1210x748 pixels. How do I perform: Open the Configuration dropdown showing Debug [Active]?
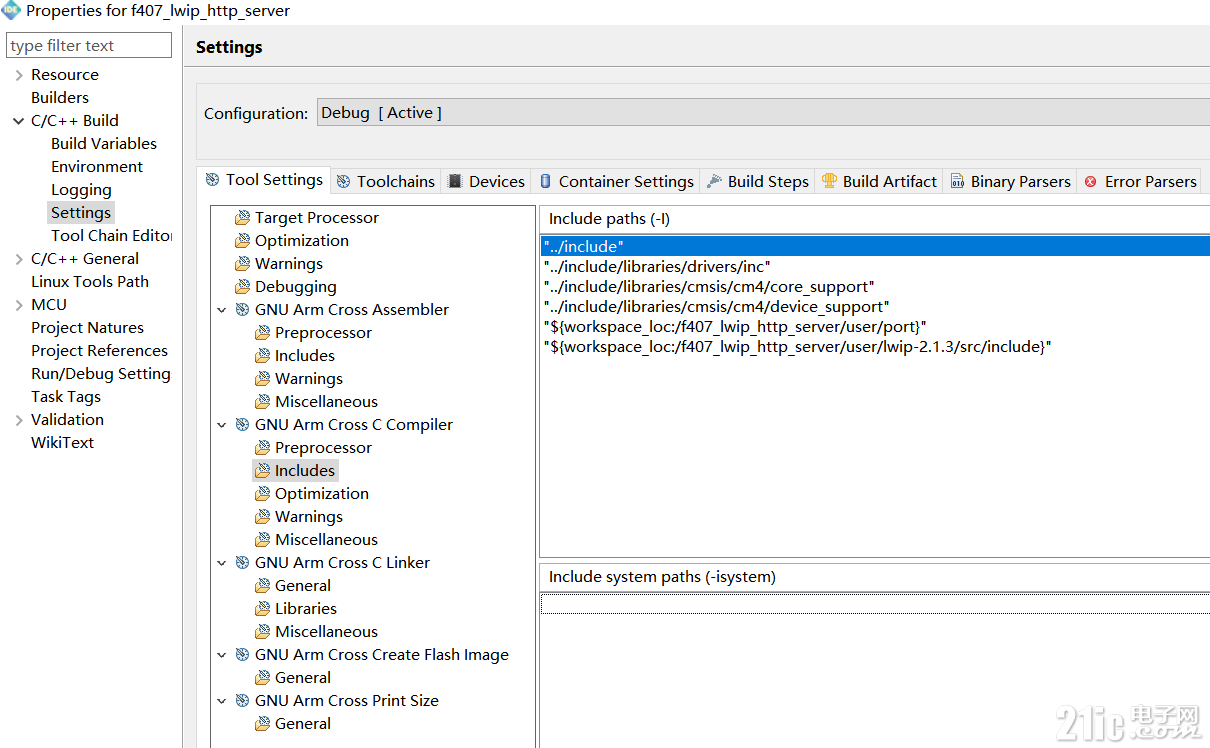tap(763, 113)
